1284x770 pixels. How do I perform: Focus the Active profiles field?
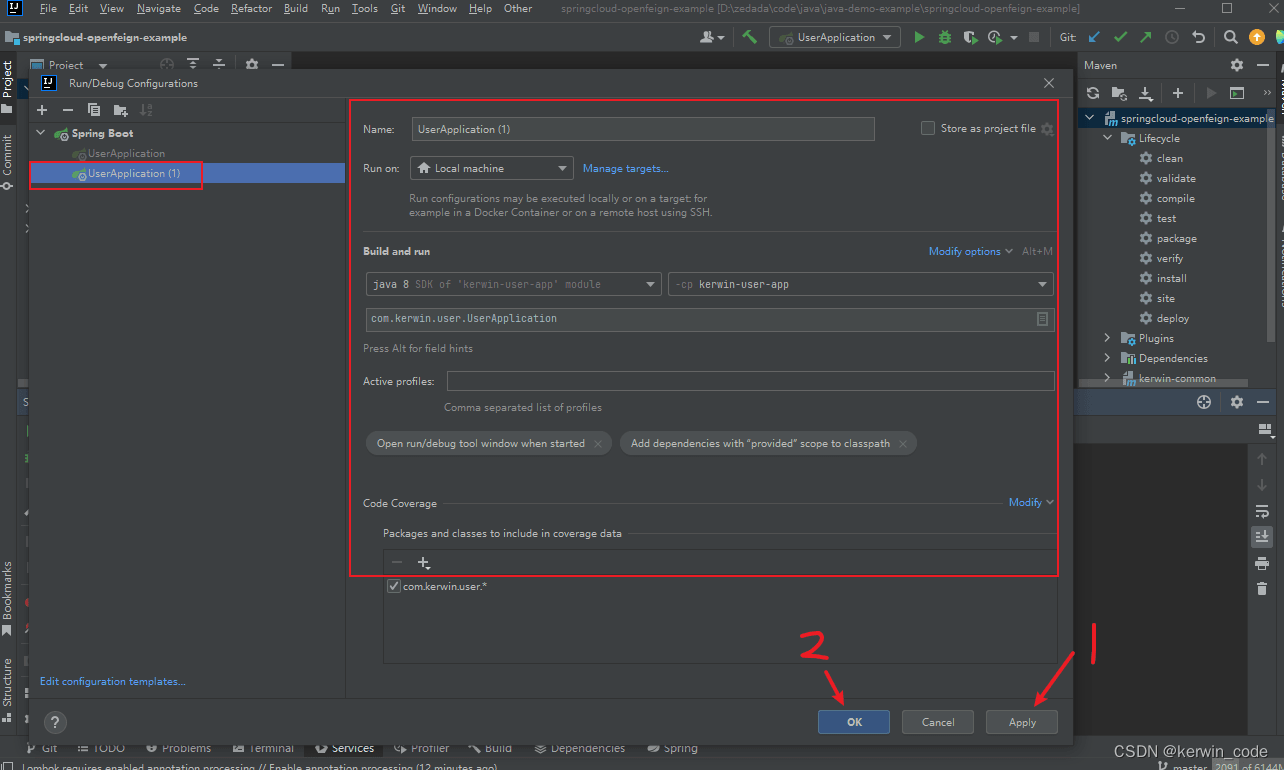pos(751,381)
